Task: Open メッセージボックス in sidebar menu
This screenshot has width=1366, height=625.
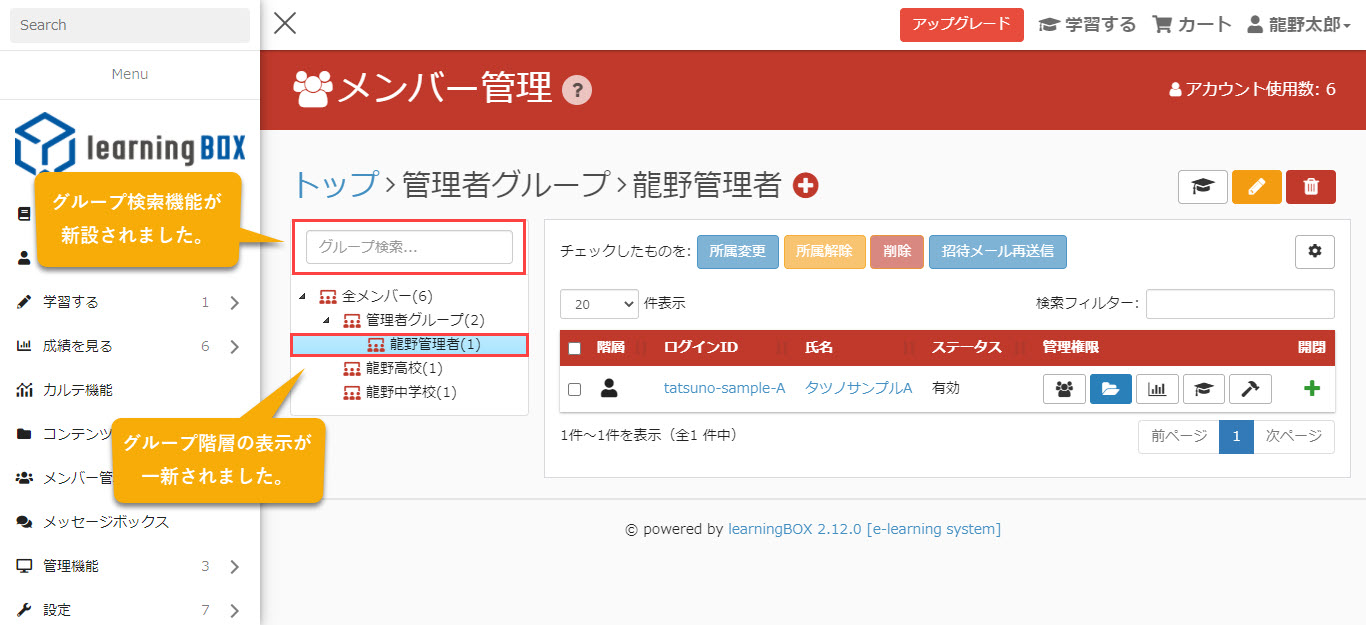Action: [x=105, y=522]
